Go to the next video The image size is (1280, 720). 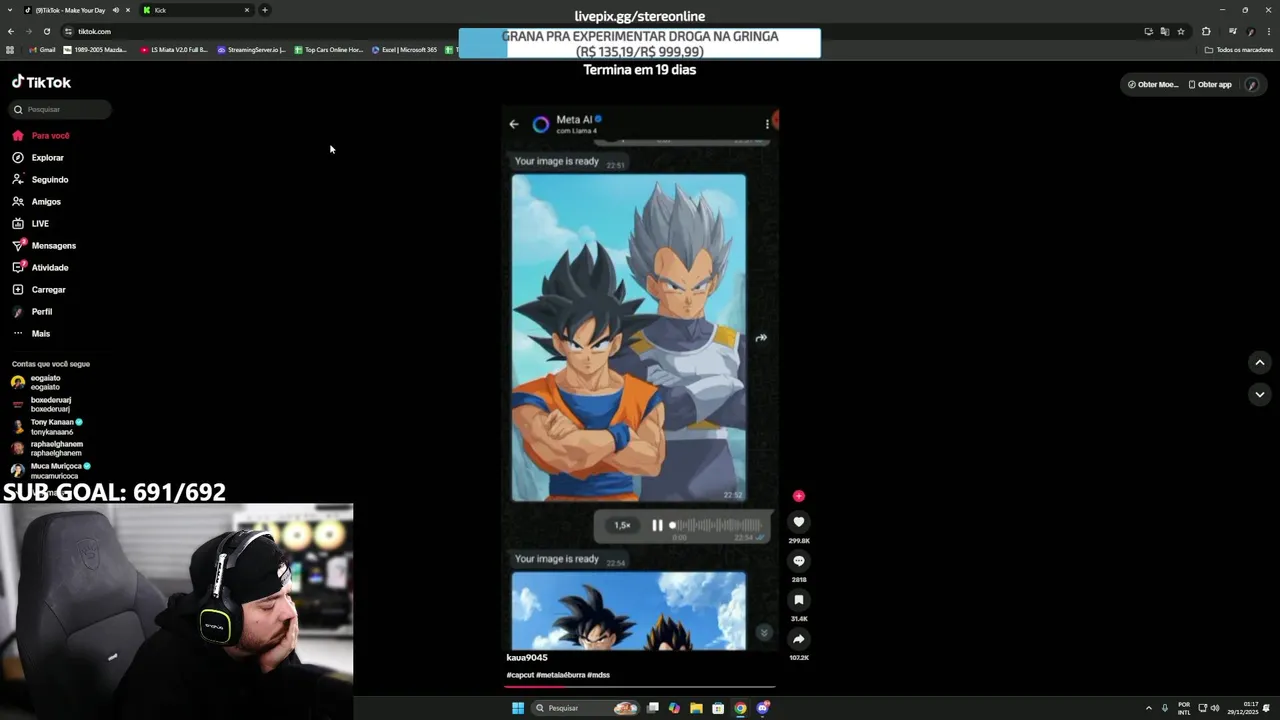pyautogui.click(x=1259, y=395)
